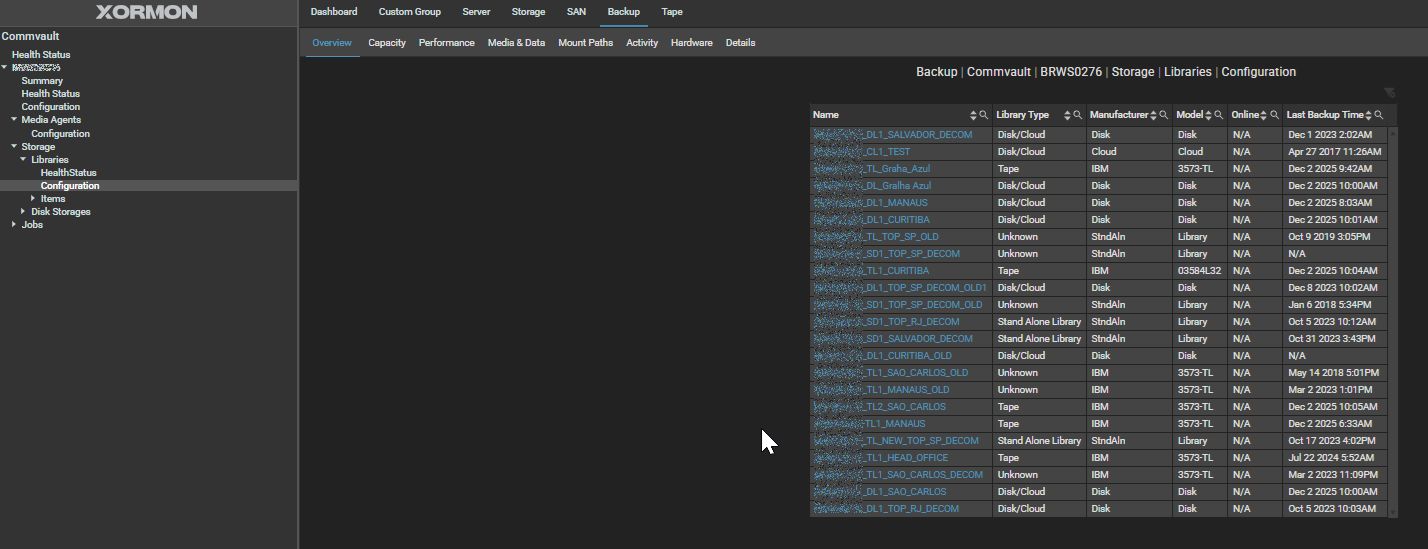Screen dimensions: 1428x549
Task: Click the Last Backup Time search icon
Action: coord(1379,115)
